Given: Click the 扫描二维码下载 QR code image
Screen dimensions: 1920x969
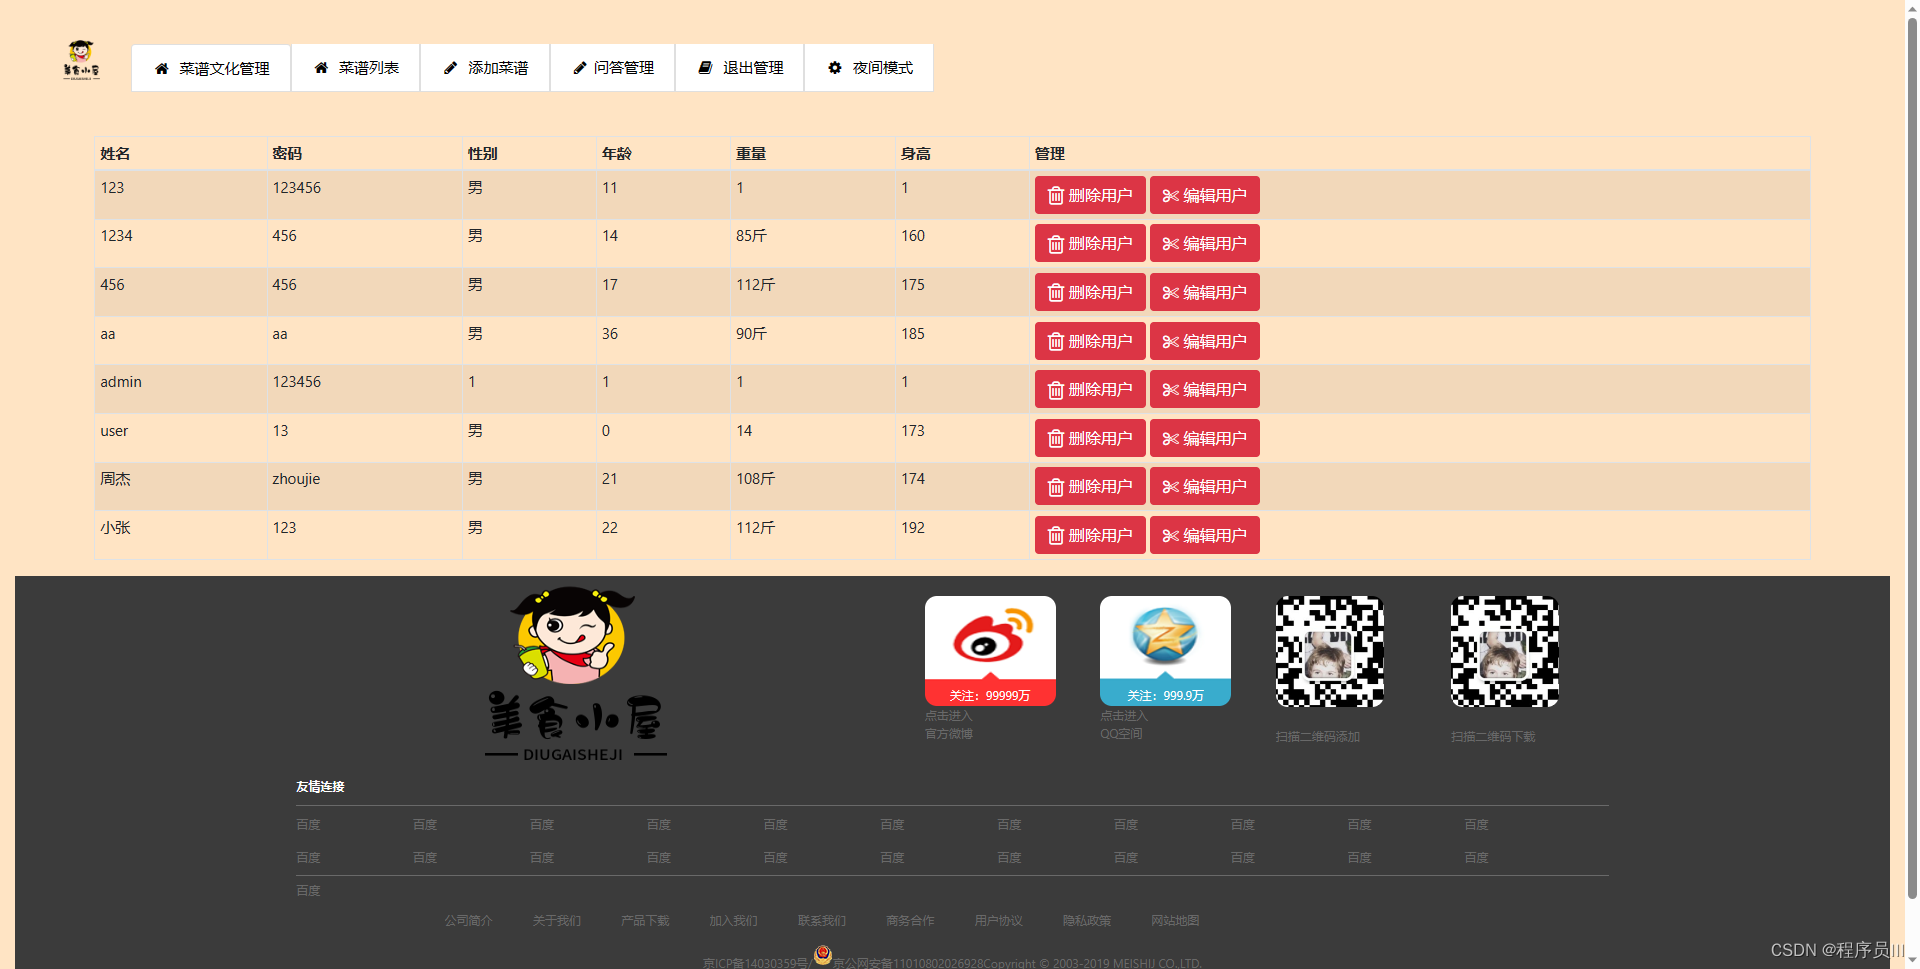Looking at the screenshot, I should click(x=1505, y=651).
